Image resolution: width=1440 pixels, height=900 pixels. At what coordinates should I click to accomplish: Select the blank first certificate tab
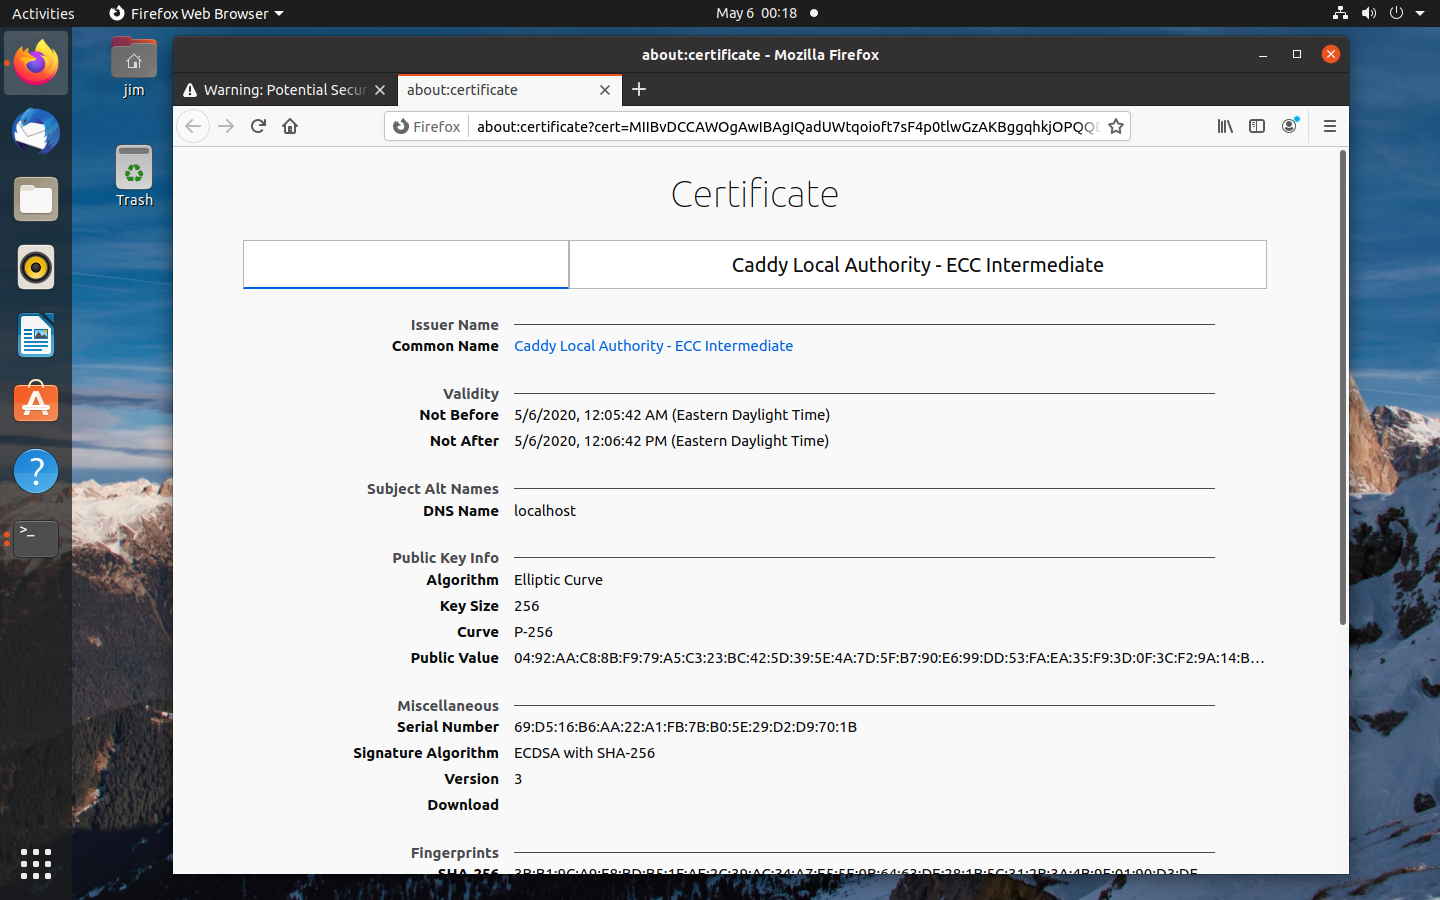click(x=406, y=264)
